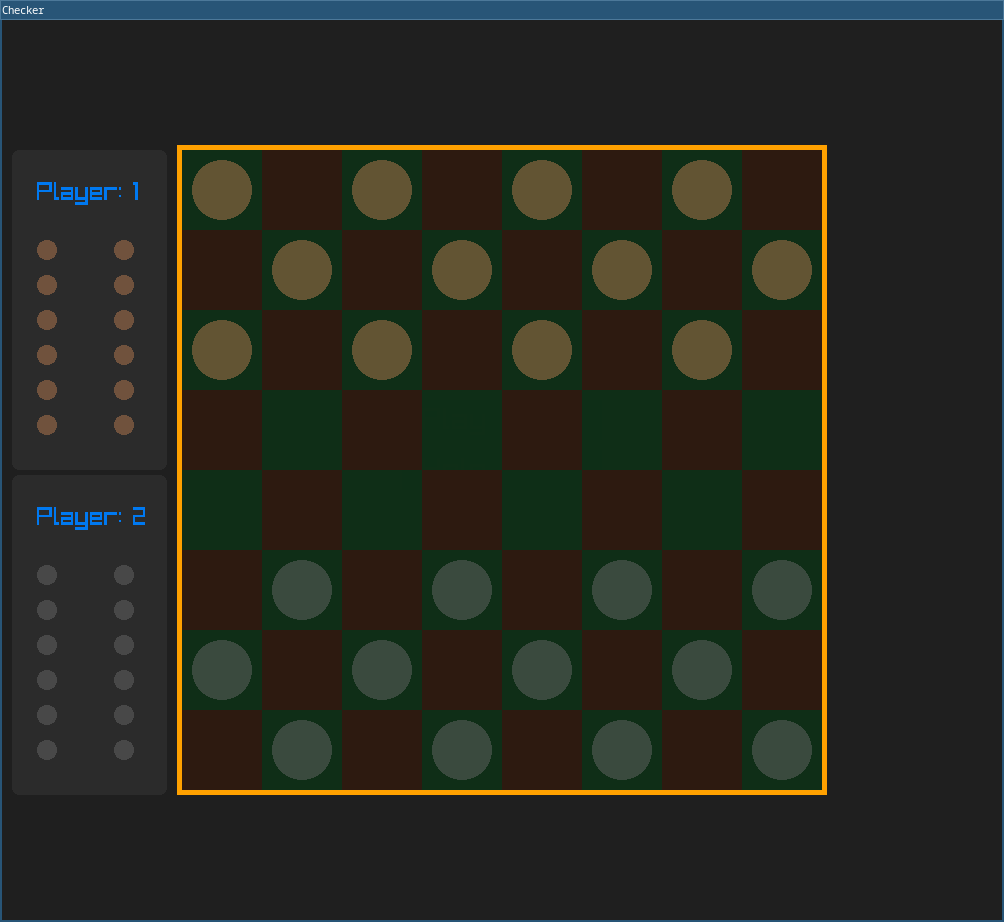Click the leftmost empty green square in the fourth row

coord(302,430)
